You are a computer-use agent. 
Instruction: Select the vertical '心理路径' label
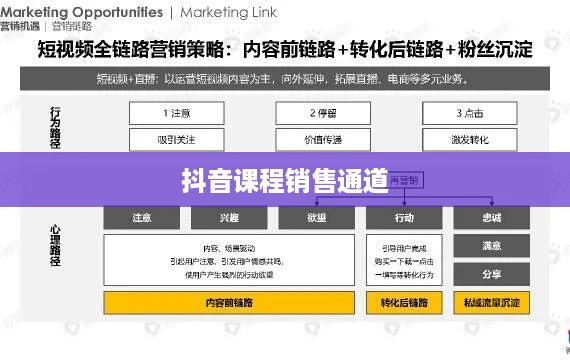(x=55, y=245)
